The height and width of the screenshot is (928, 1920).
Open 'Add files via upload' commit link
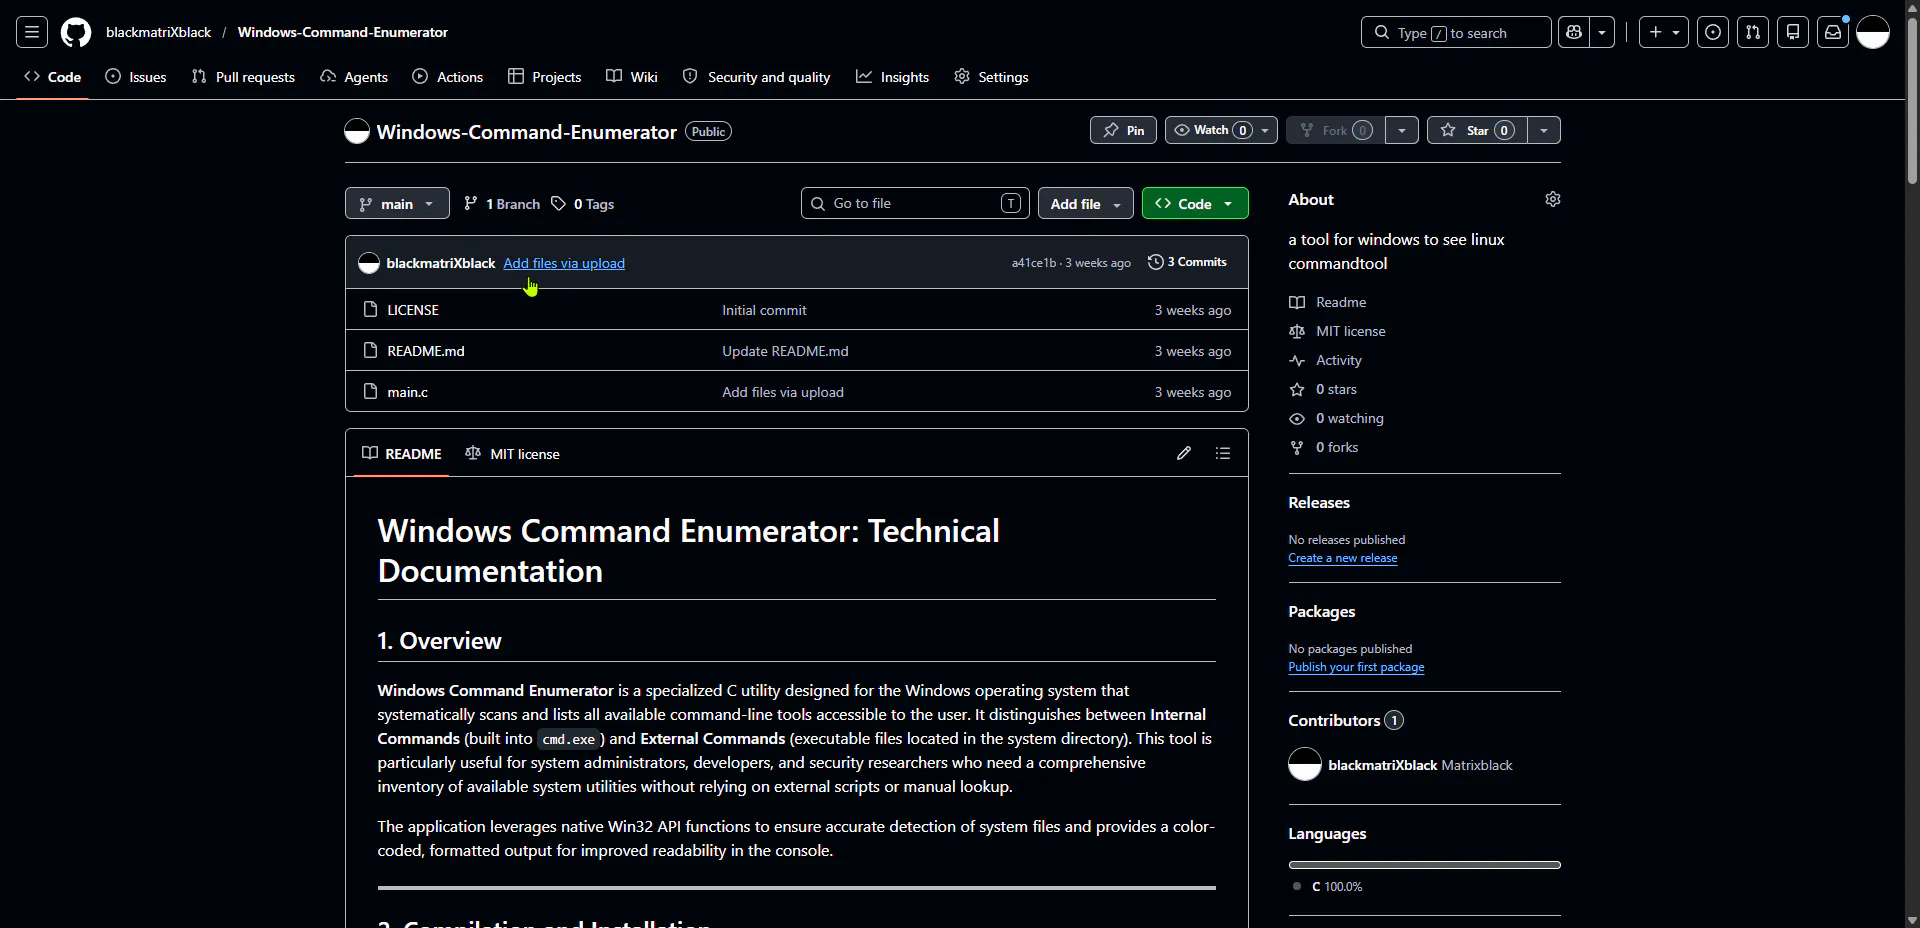[564, 263]
